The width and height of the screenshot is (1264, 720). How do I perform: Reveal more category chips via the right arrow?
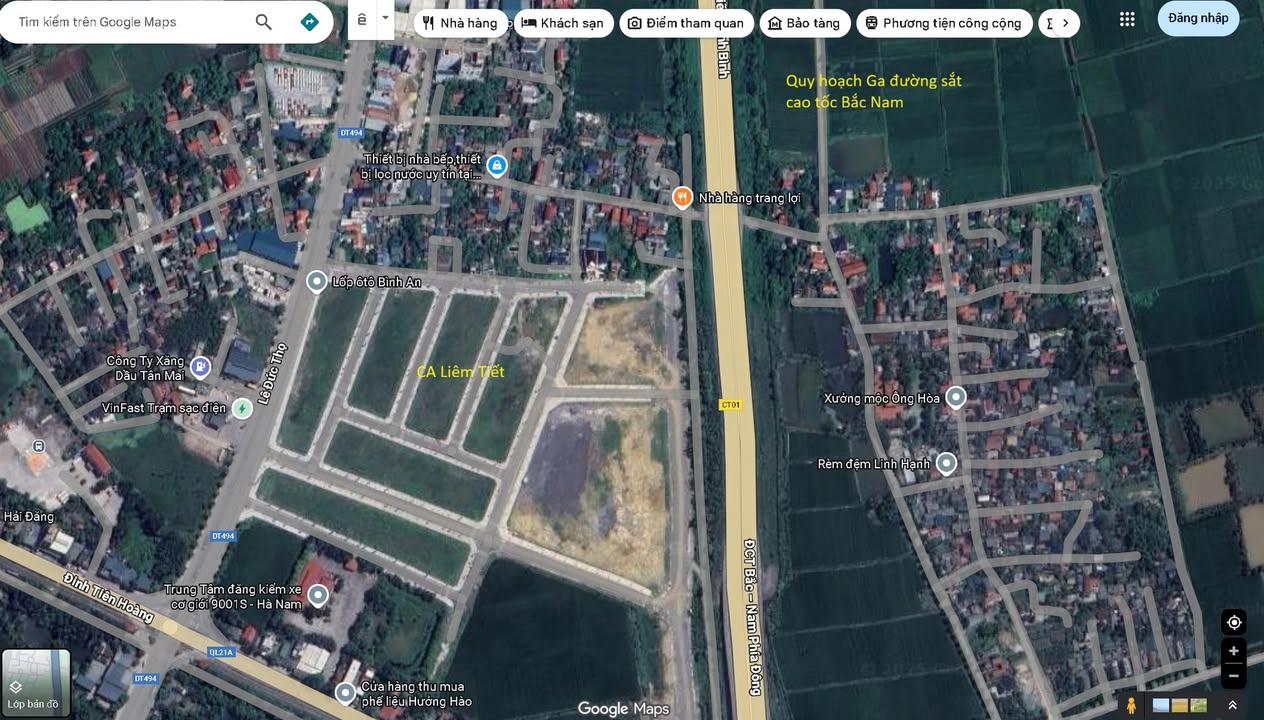pos(1063,22)
